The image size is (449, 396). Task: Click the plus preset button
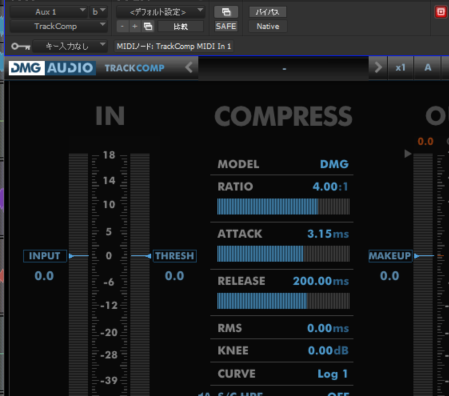coord(135,26)
